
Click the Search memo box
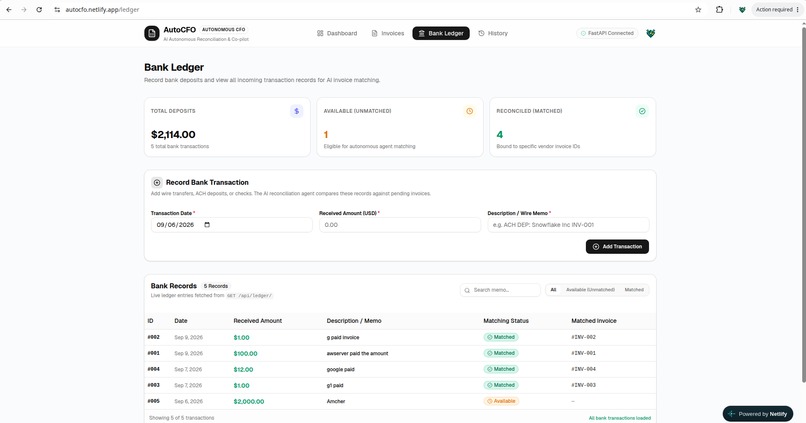pos(500,290)
